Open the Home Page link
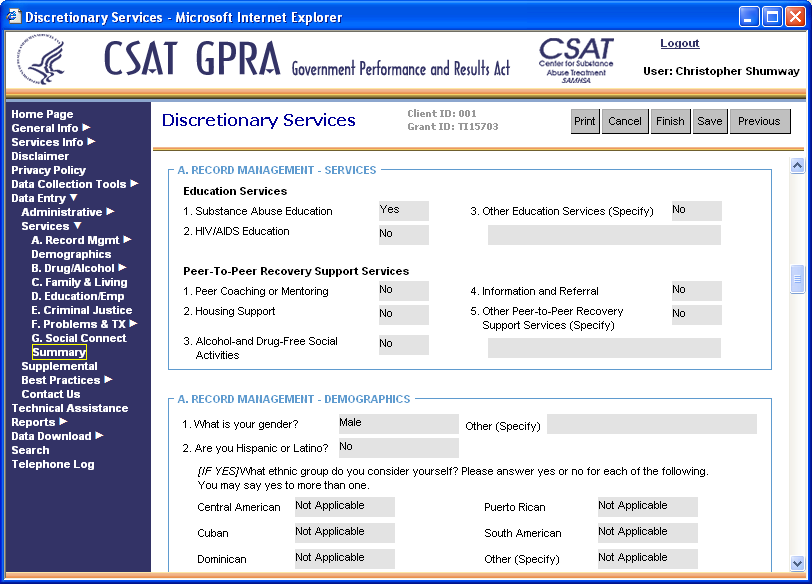 [x=42, y=114]
